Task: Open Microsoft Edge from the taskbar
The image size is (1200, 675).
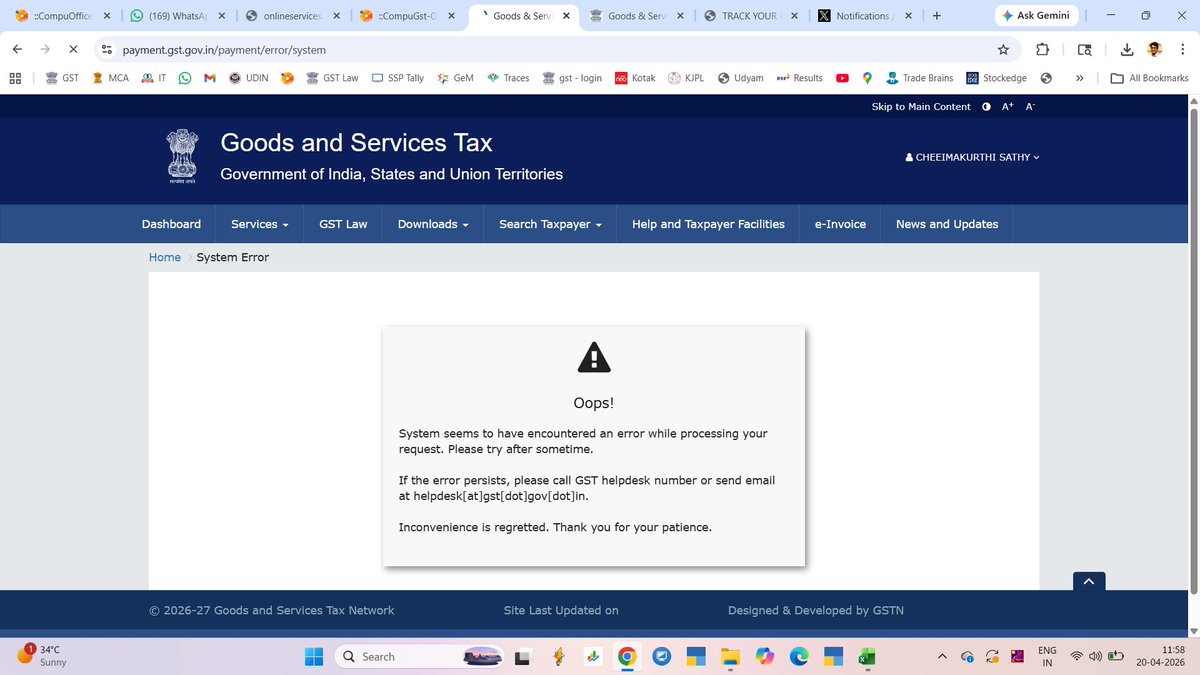Action: 799,657
